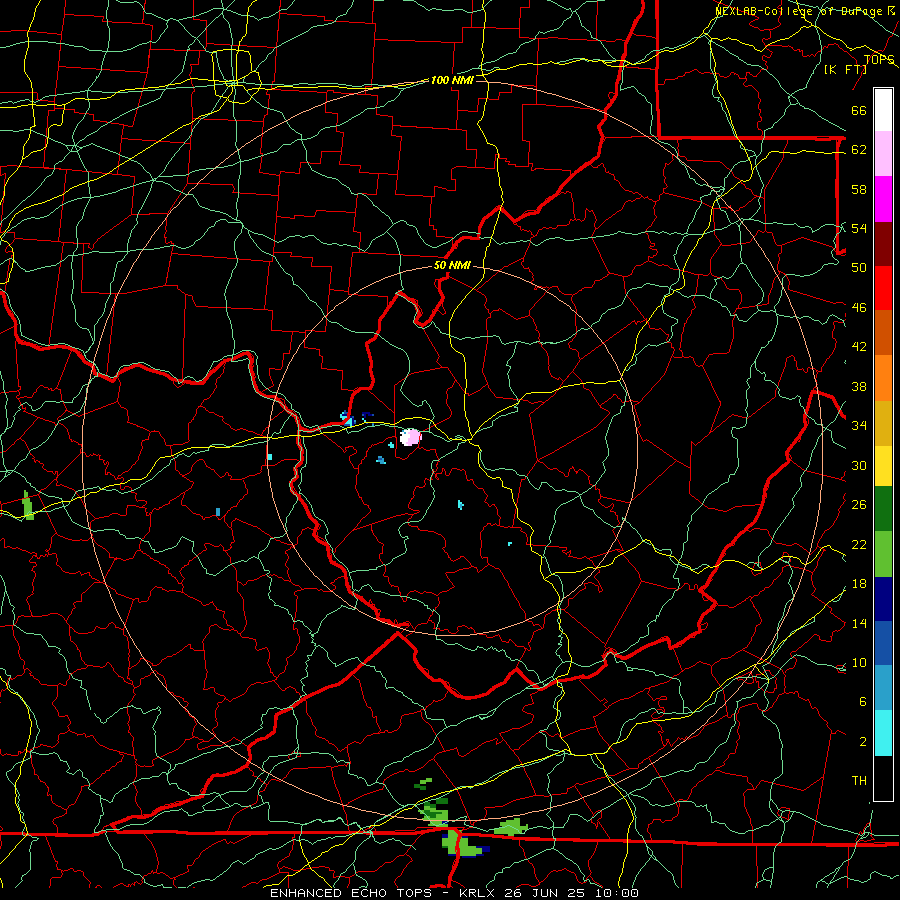Click the '50 NMI' range ring label
The height and width of the screenshot is (900, 900).
point(452,265)
